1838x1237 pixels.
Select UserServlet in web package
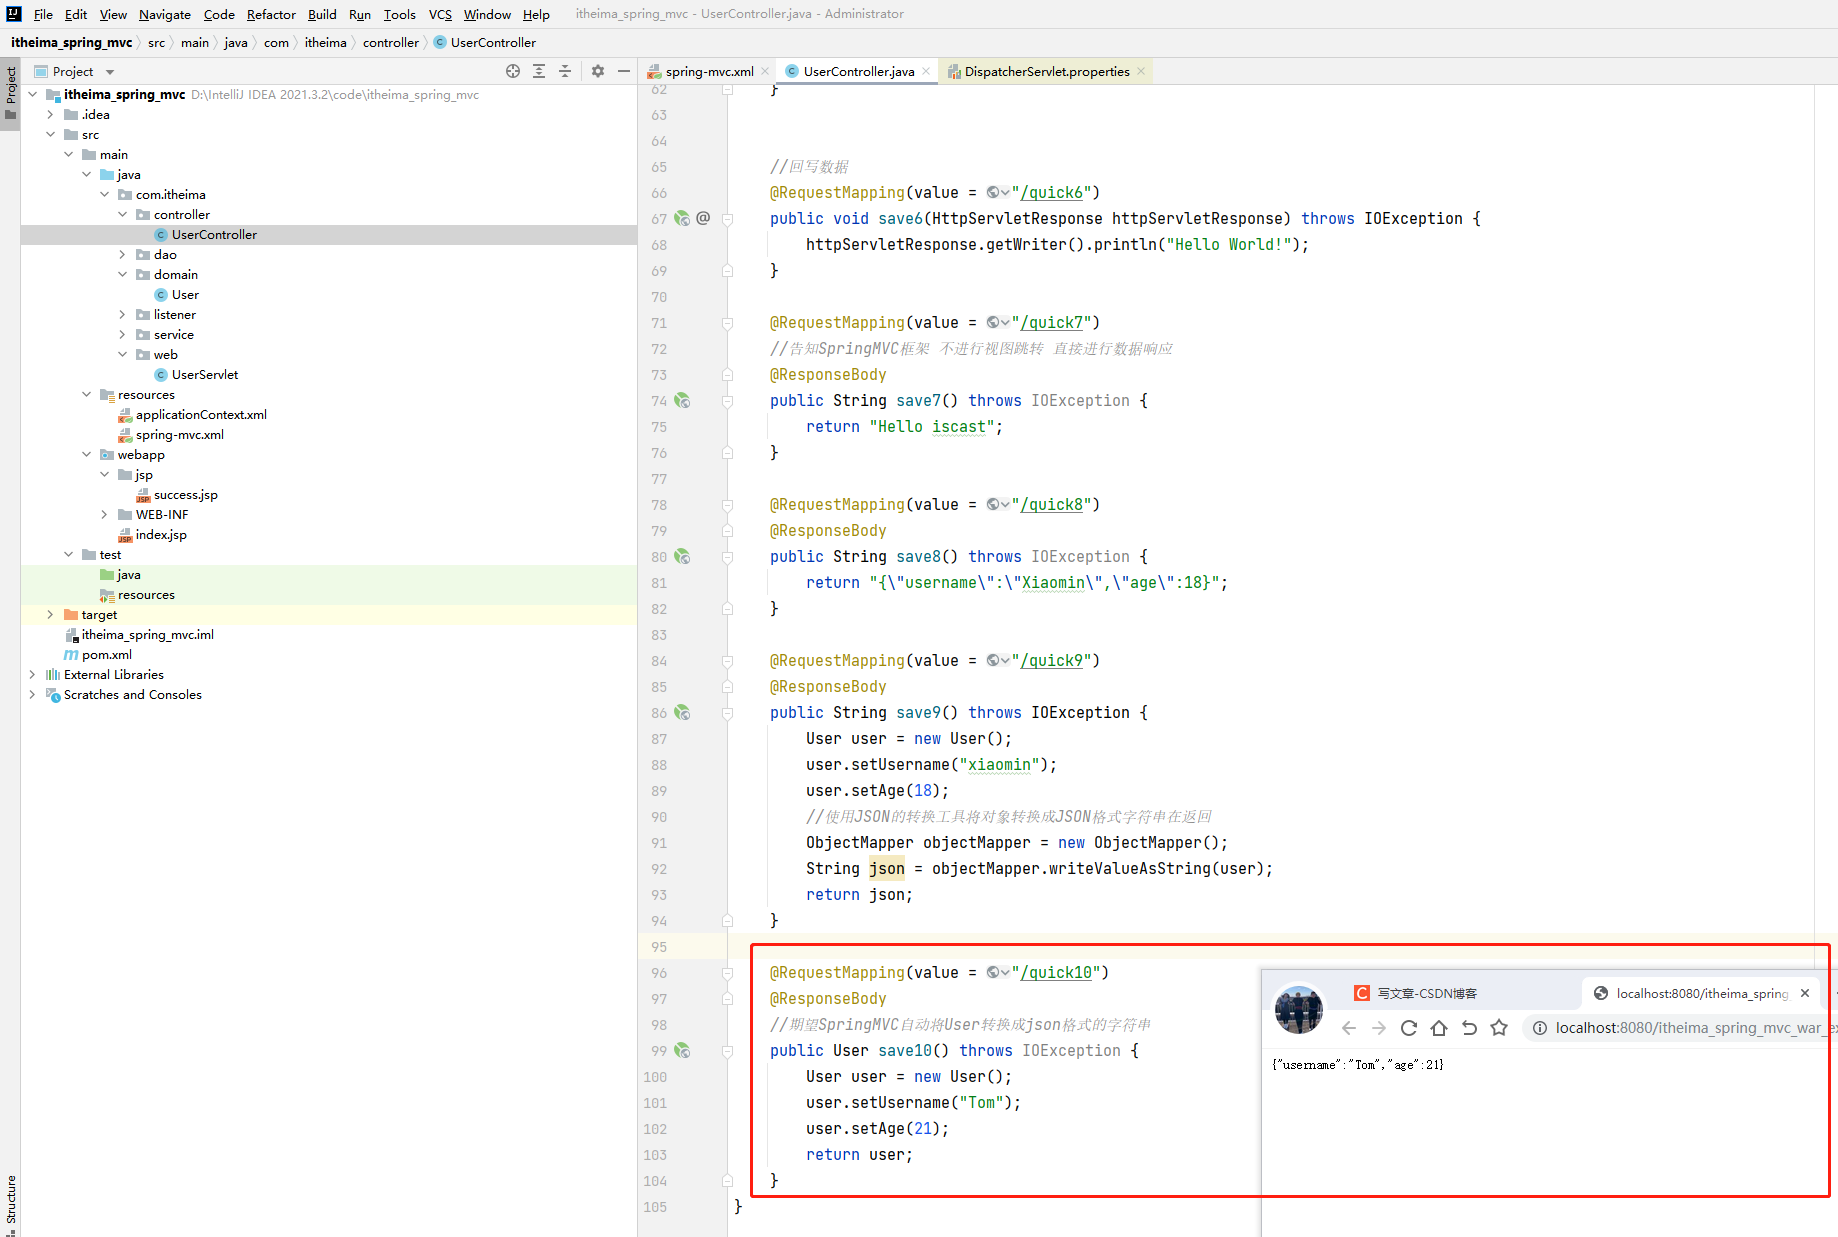205,374
